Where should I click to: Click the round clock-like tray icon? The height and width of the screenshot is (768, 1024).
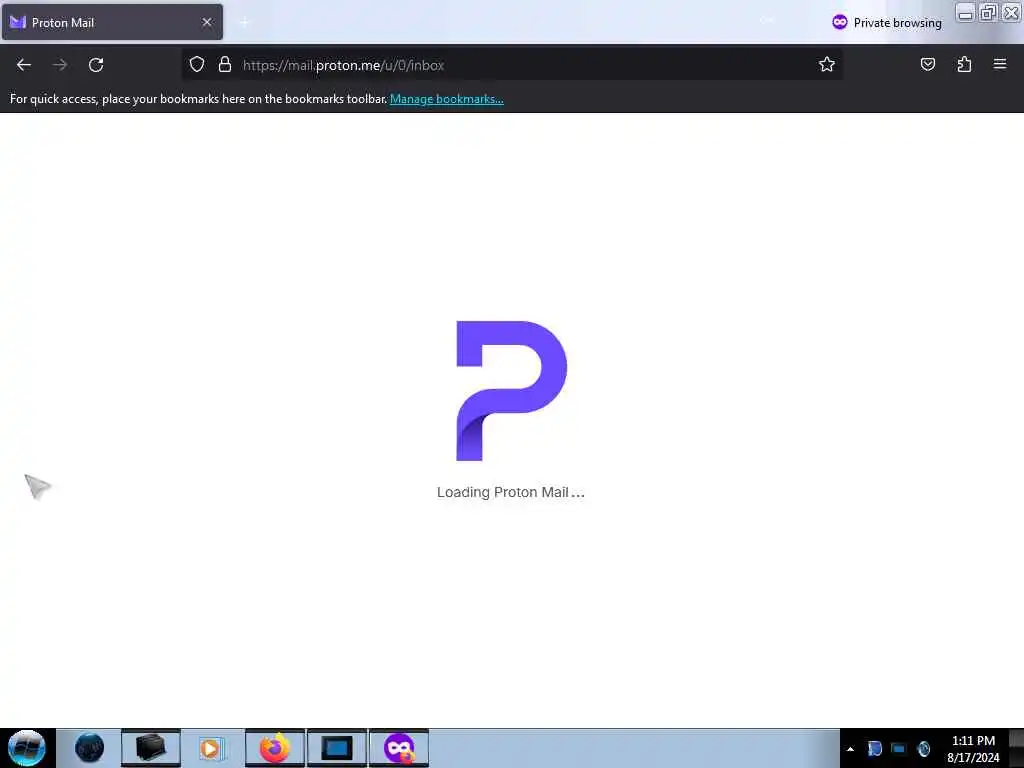tap(923, 749)
